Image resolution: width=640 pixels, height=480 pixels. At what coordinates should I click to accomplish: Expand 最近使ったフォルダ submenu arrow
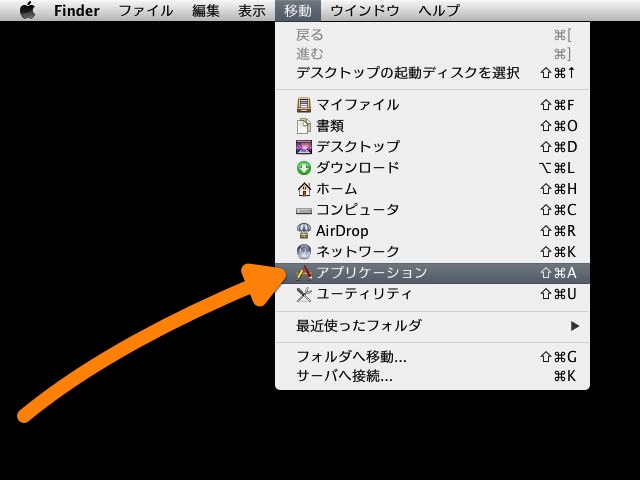tap(575, 326)
